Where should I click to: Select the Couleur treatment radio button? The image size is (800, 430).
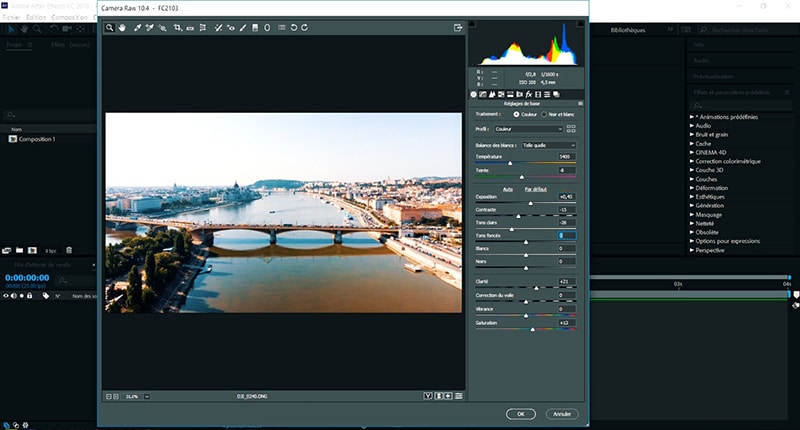516,115
